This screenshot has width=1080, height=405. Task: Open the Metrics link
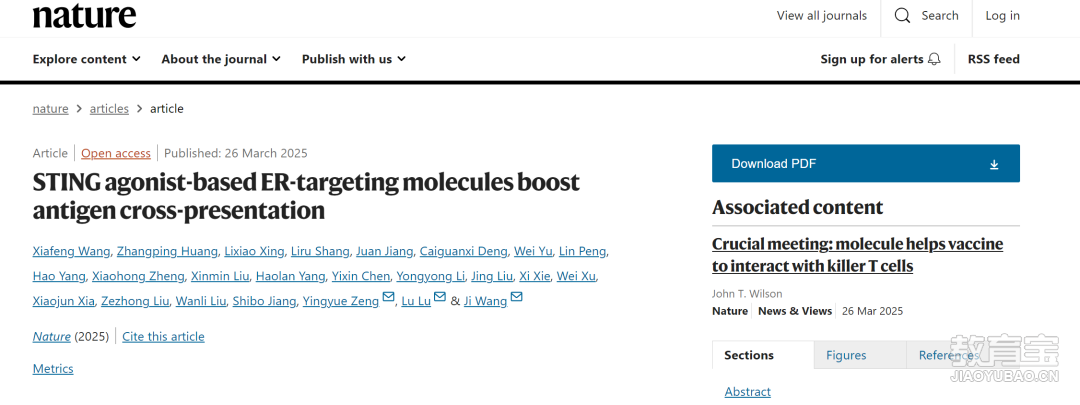53,369
